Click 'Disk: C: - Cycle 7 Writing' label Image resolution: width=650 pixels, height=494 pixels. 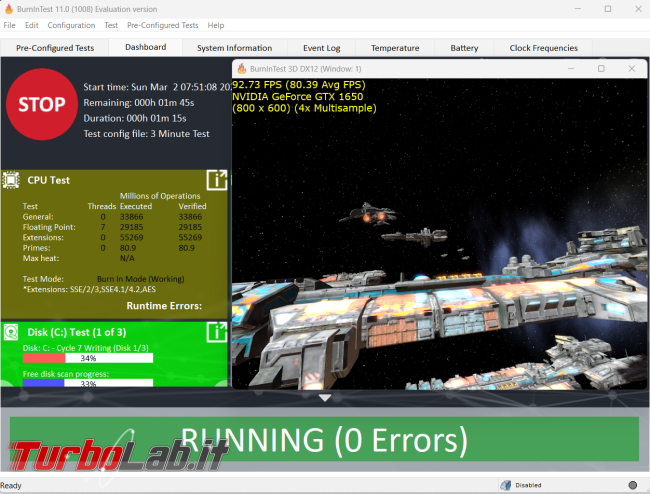85,348
